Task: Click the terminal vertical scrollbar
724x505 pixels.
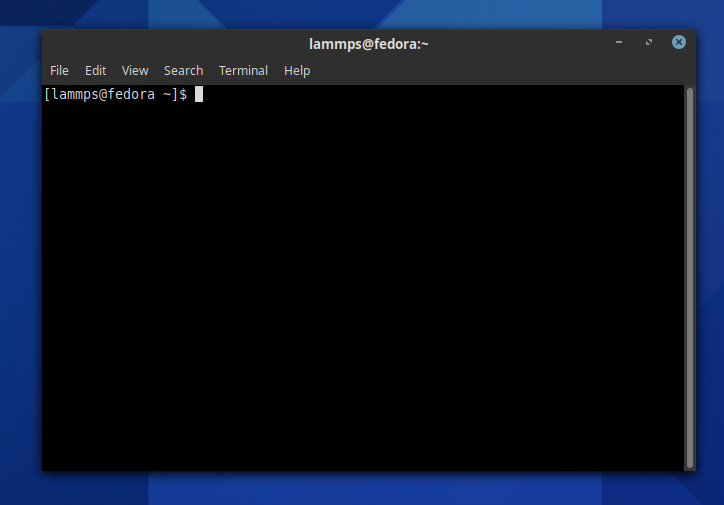Action: [690, 277]
